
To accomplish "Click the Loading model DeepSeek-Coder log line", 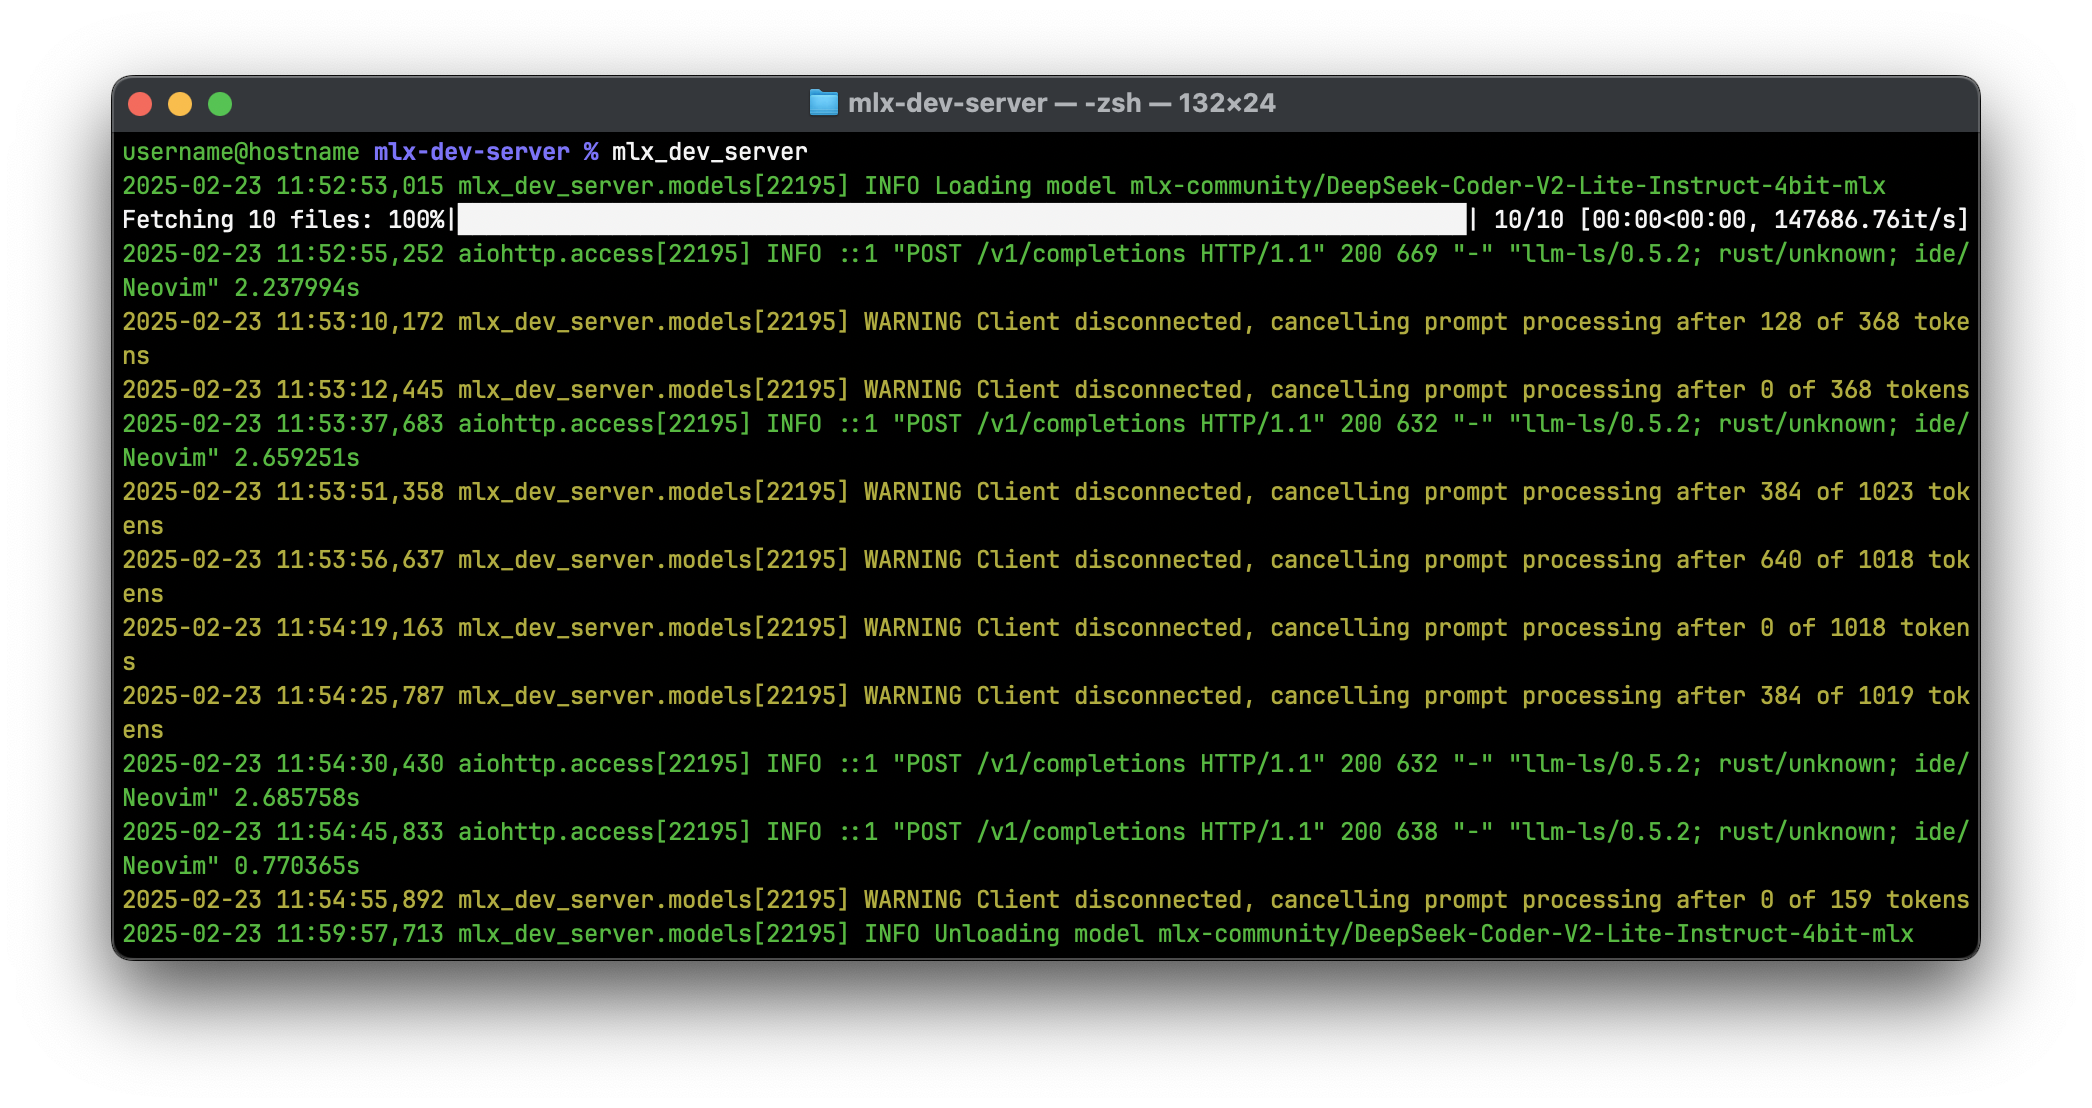I will pyautogui.click(x=1004, y=186).
